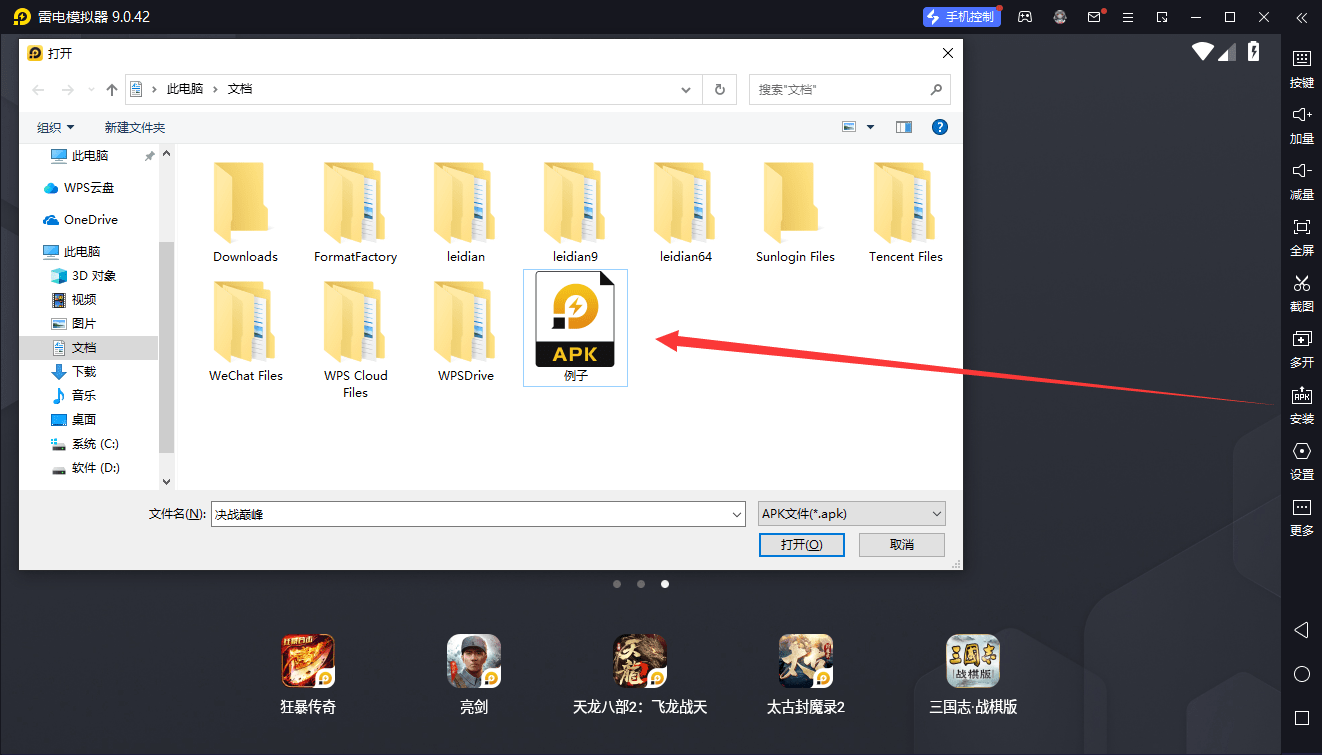Tap the Android back triangle button
This screenshot has width=1322, height=755.
pyautogui.click(x=1301, y=630)
